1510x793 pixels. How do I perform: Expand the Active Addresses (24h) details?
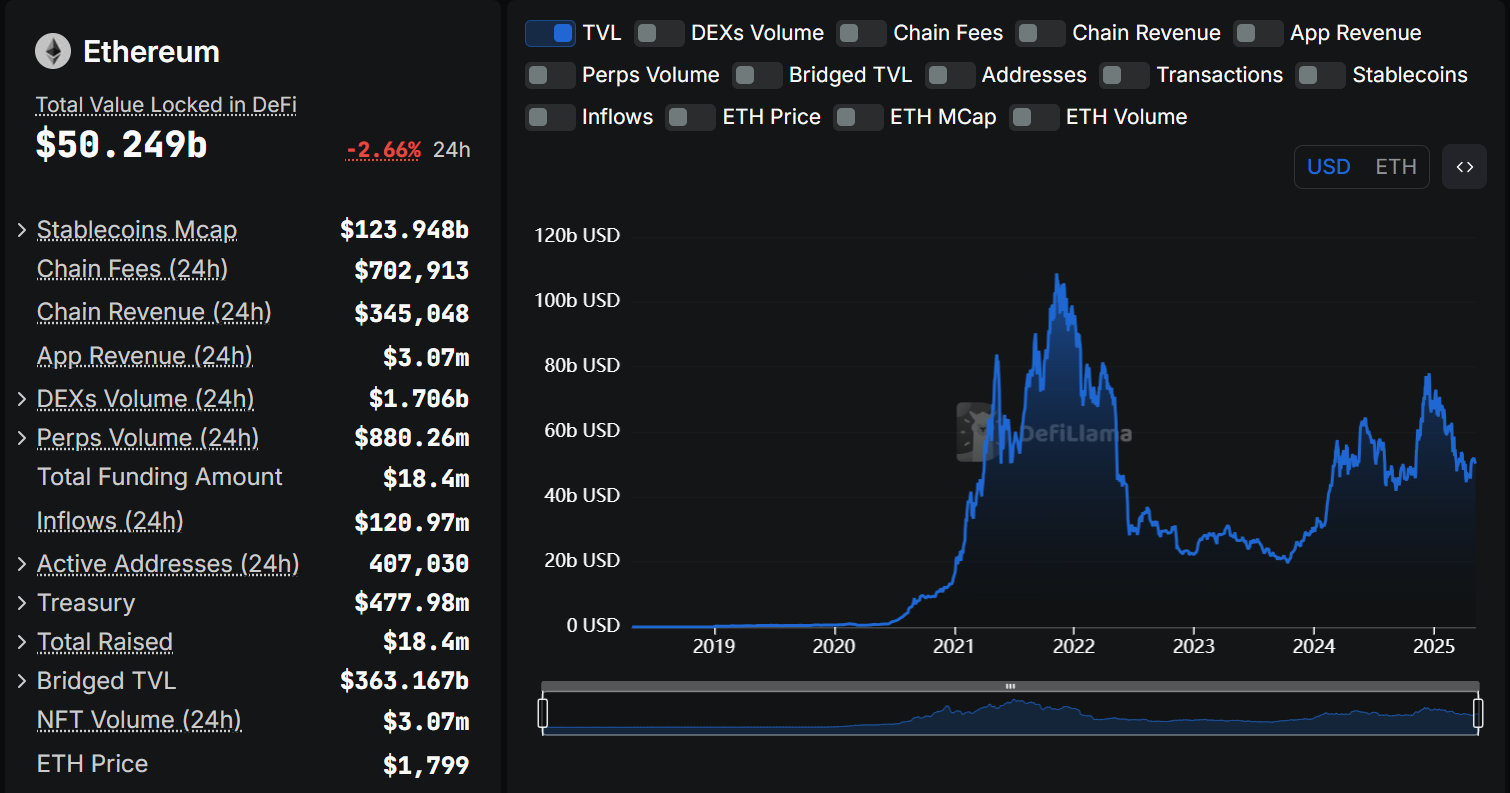tap(22, 564)
